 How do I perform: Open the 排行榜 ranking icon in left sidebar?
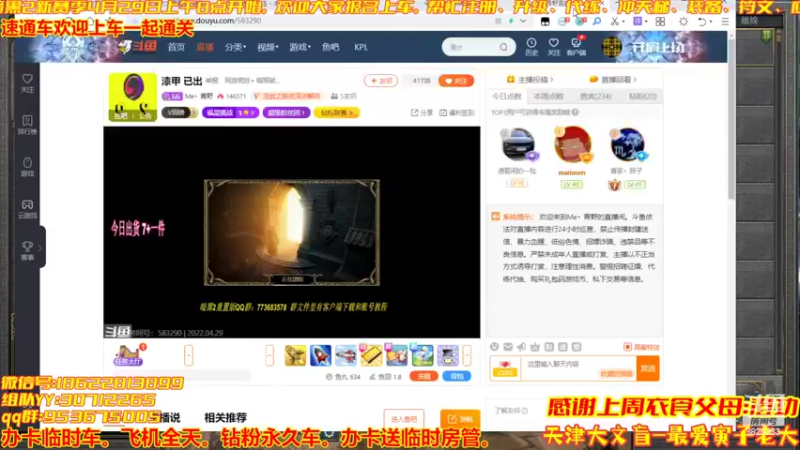[27, 124]
